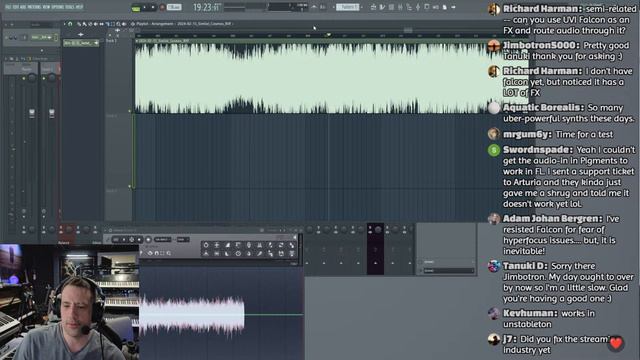Click the Edison round record button
640x360 pixels.
point(148,240)
